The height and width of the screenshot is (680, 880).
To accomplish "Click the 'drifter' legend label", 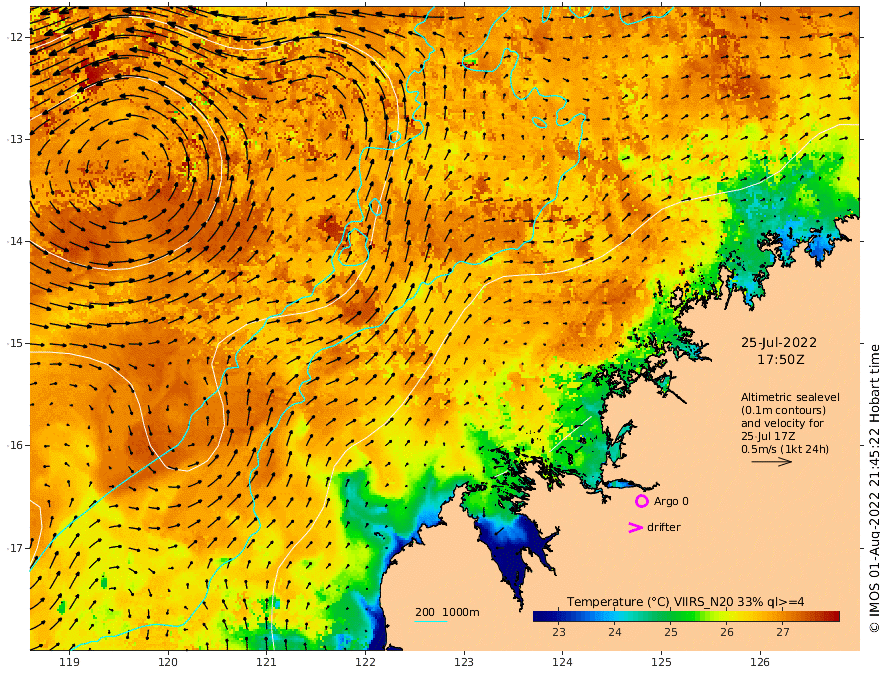I will coord(663,527).
